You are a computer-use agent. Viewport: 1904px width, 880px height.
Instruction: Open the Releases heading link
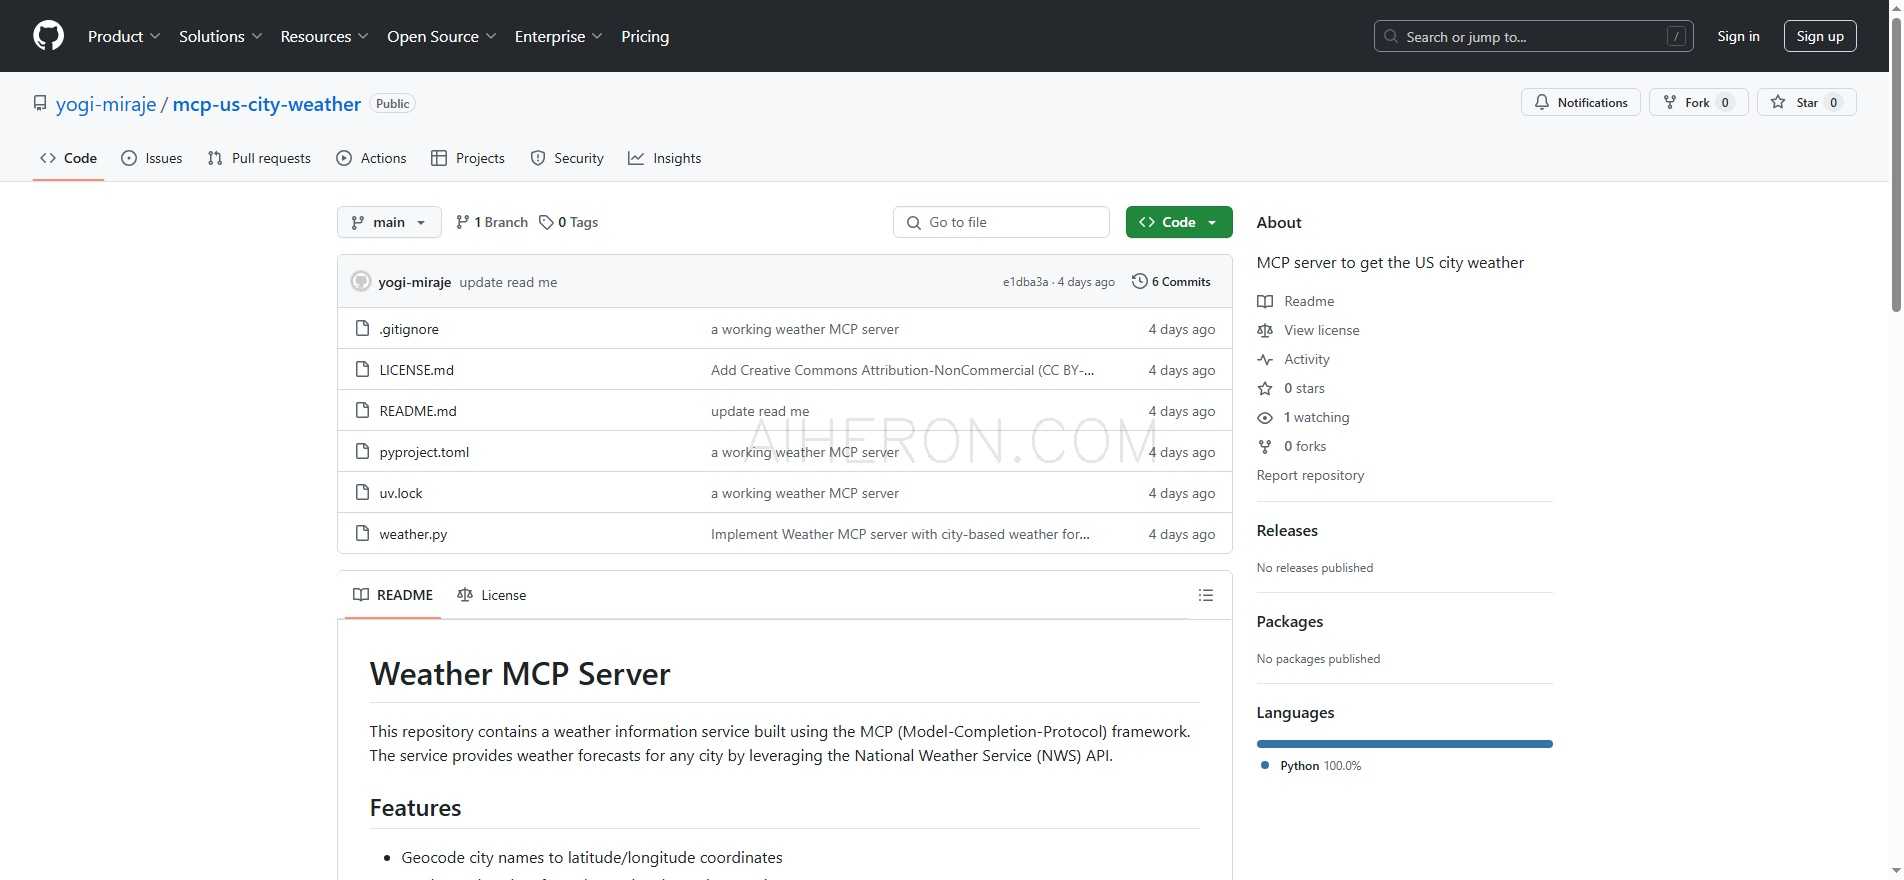1287,530
